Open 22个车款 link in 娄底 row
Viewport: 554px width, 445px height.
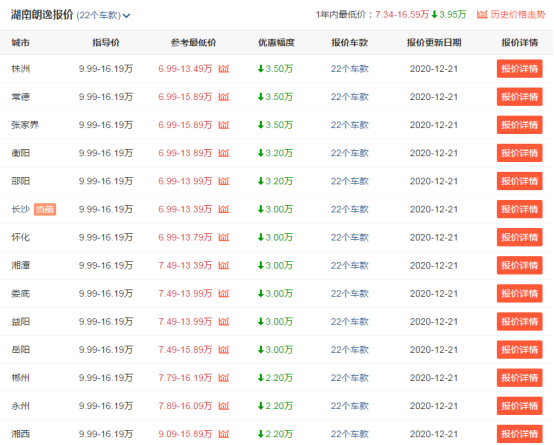coord(349,293)
